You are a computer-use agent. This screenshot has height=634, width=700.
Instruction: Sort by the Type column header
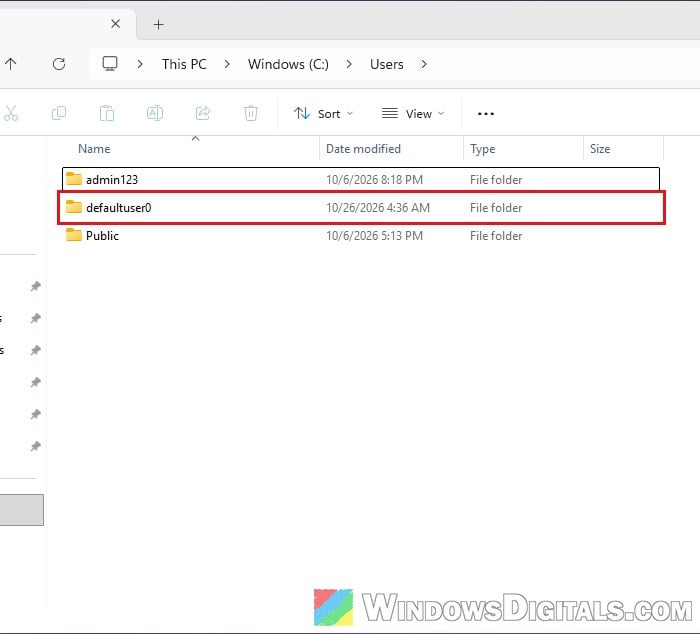pyautogui.click(x=483, y=149)
